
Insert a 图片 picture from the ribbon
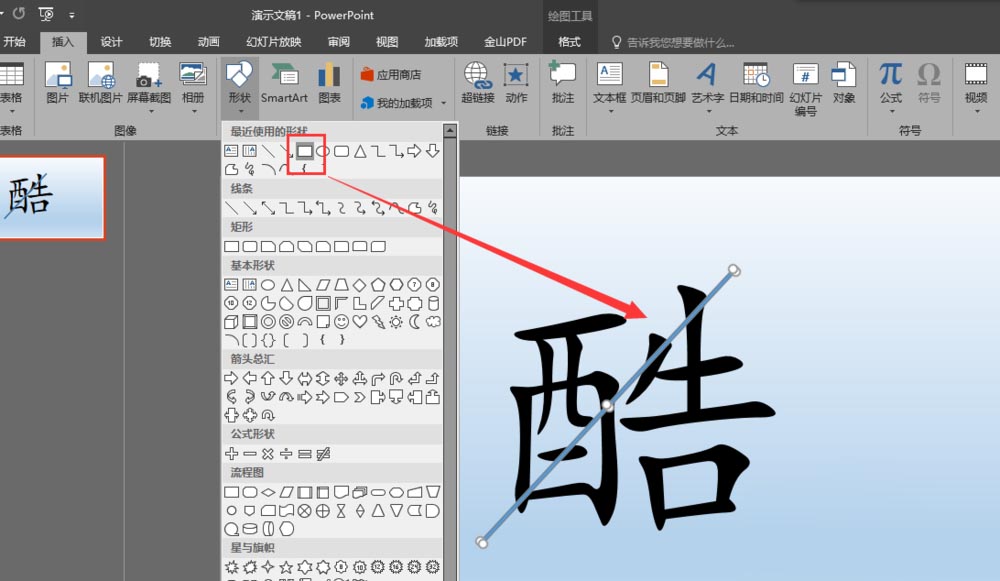57,83
